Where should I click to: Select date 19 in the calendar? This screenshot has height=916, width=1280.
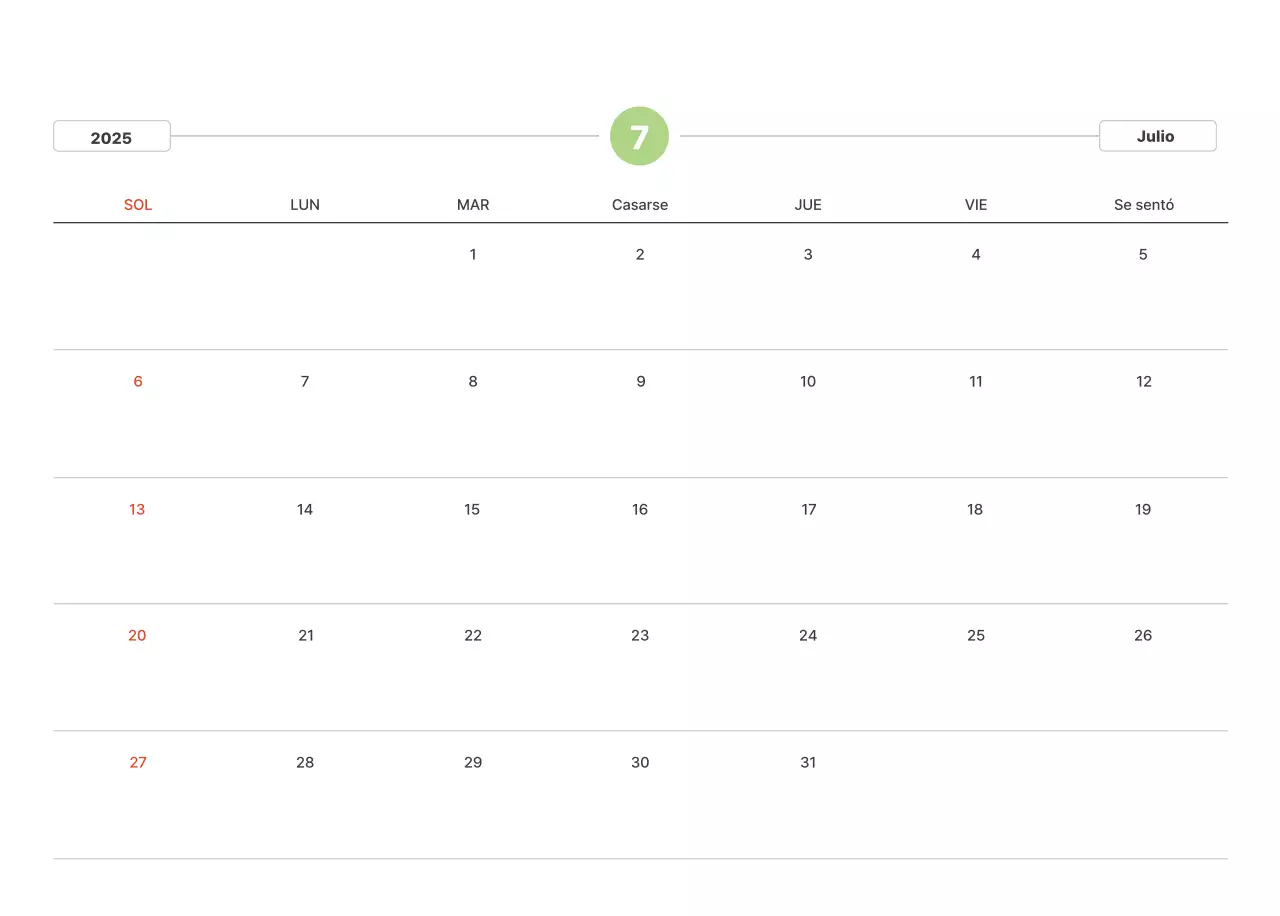1143,509
